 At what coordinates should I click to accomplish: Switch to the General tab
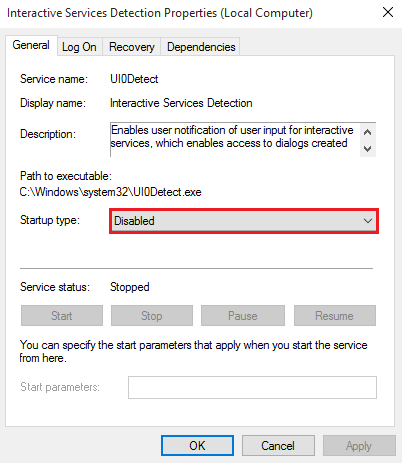[x=31, y=45]
